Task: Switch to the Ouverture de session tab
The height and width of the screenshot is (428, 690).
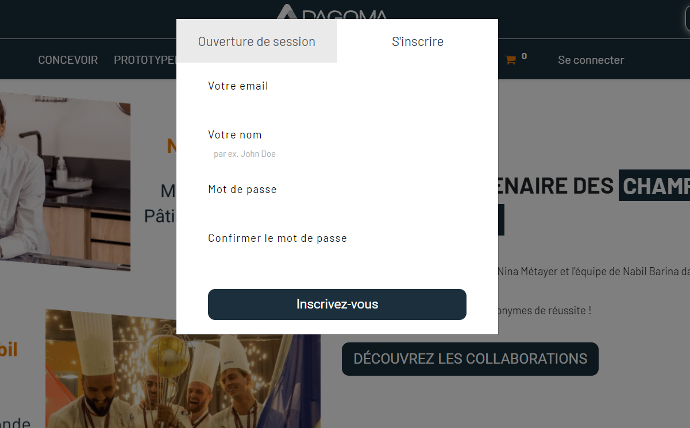Action: click(257, 41)
